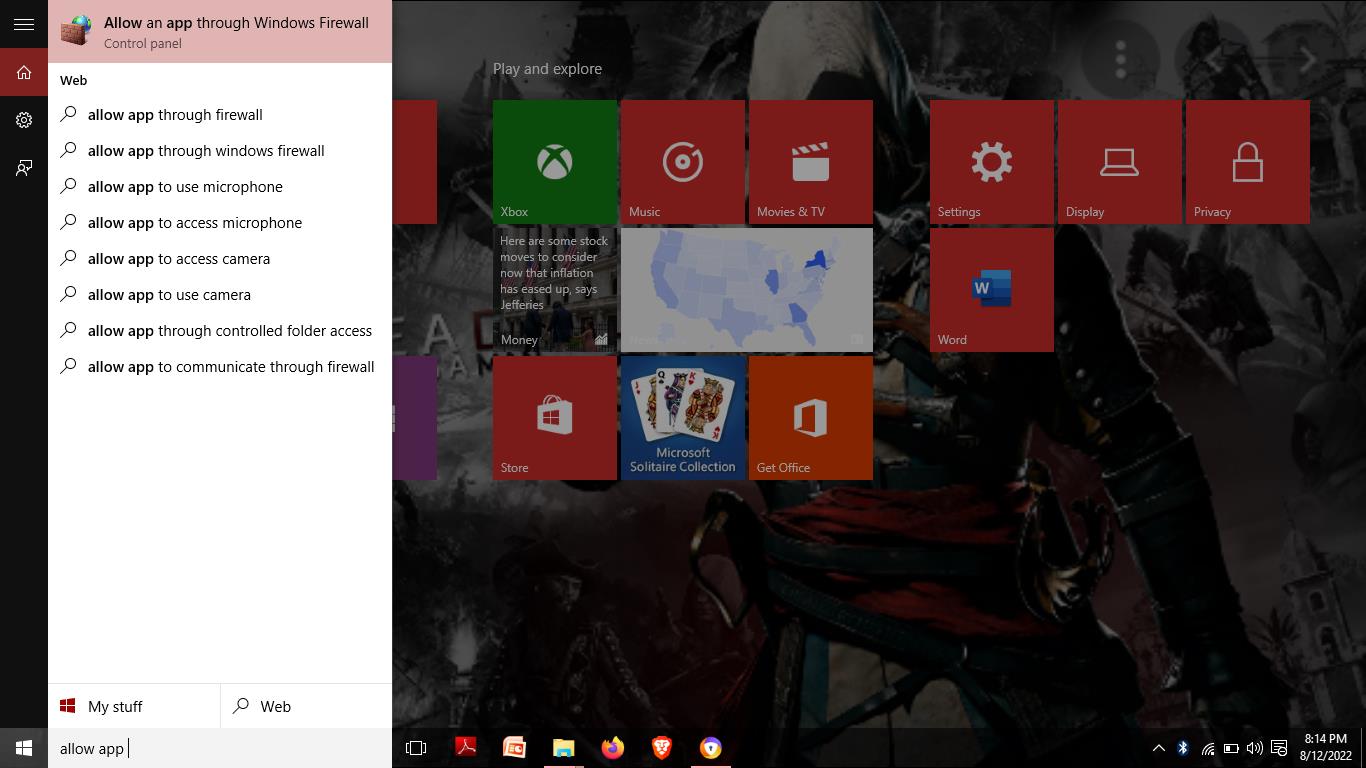The image size is (1366, 768).
Task: Open Allow an app through Windows Firewall result
Action: (220, 31)
